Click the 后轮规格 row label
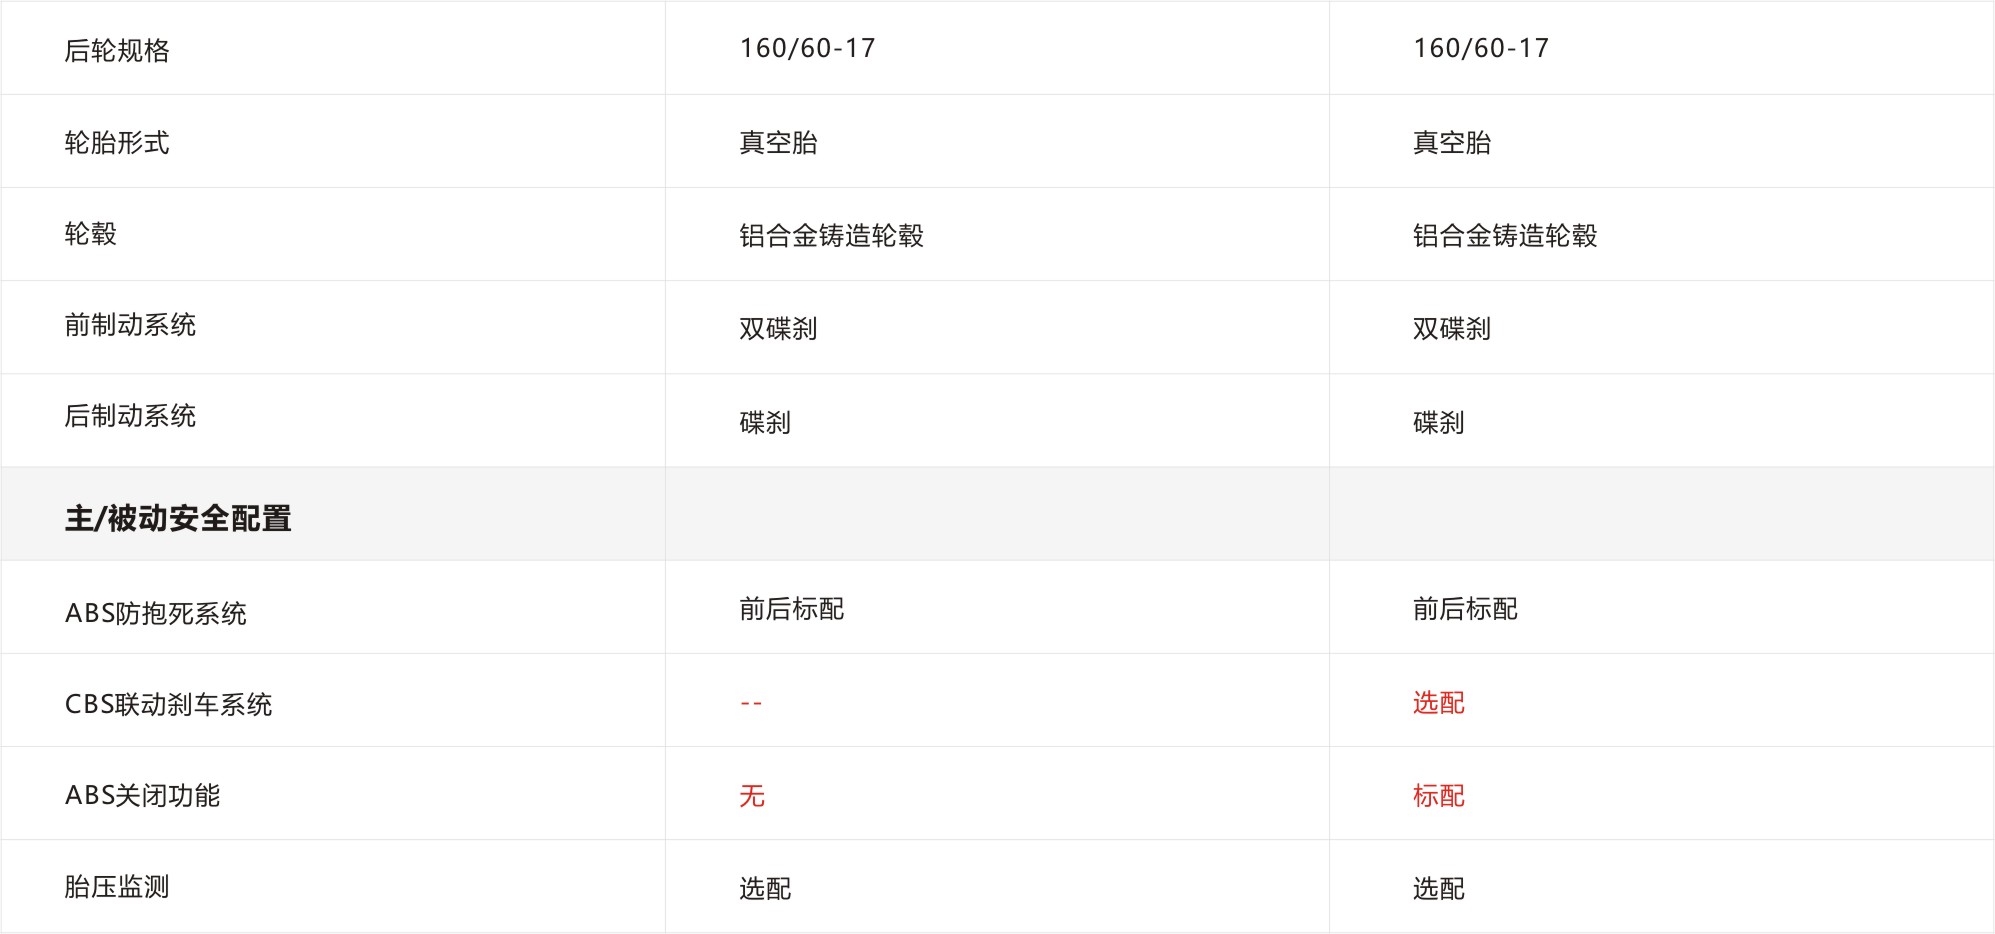This screenshot has width=1995, height=934. click(x=117, y=50)
